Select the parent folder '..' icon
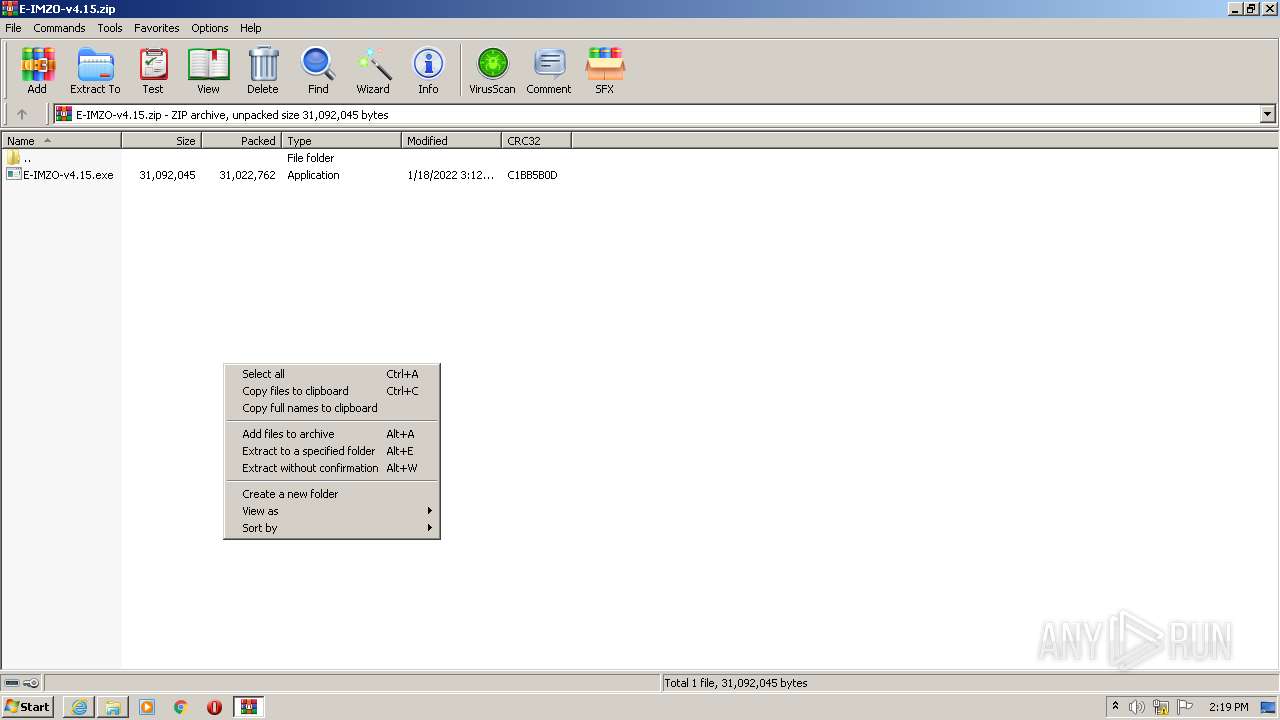The width and height of the screenshot is (1280, 720). [x=13, y=158]
